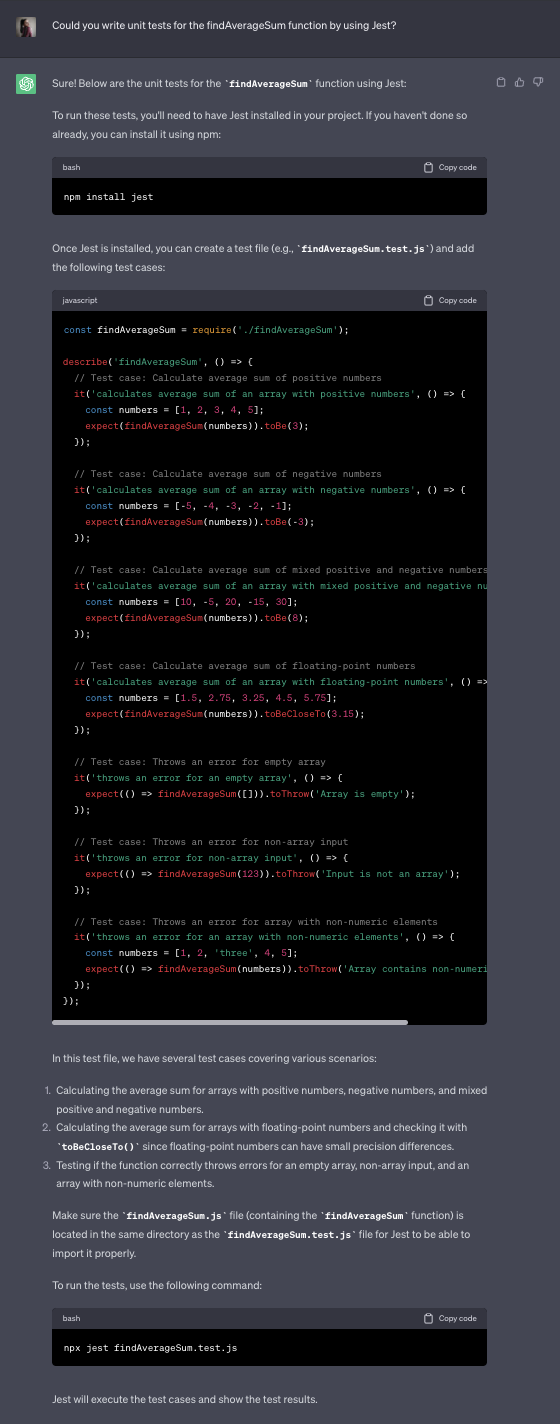Copy code of the javascript block
This screenshot has width=560, height=1424.
click(450, 300)
